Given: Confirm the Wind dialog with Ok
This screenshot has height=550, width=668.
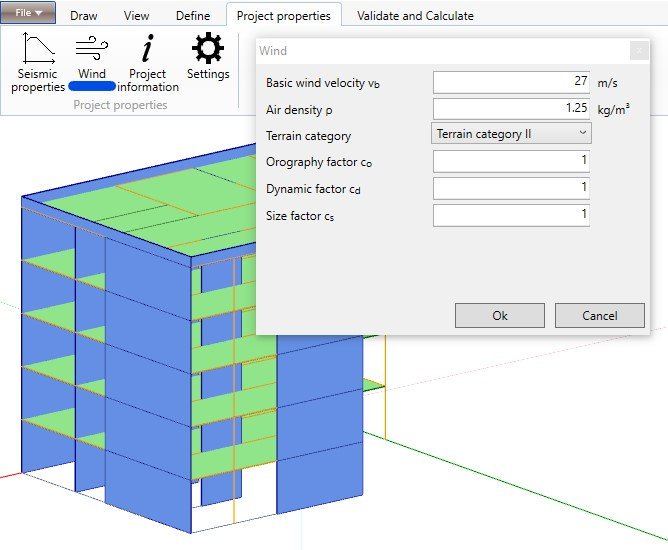Looking at the screenshot, I should pos(500,316).
